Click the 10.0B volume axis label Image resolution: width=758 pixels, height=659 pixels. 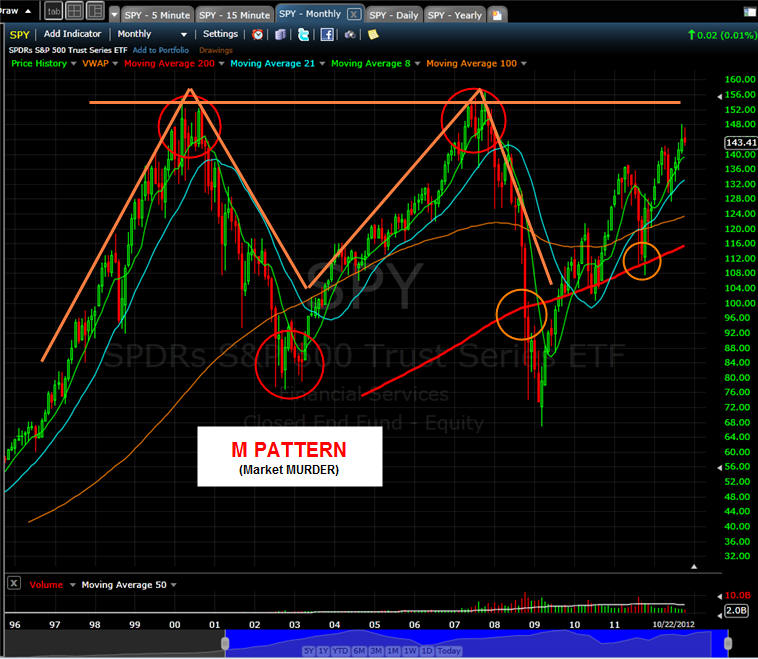pyautogui.click(x=737, y=595)
